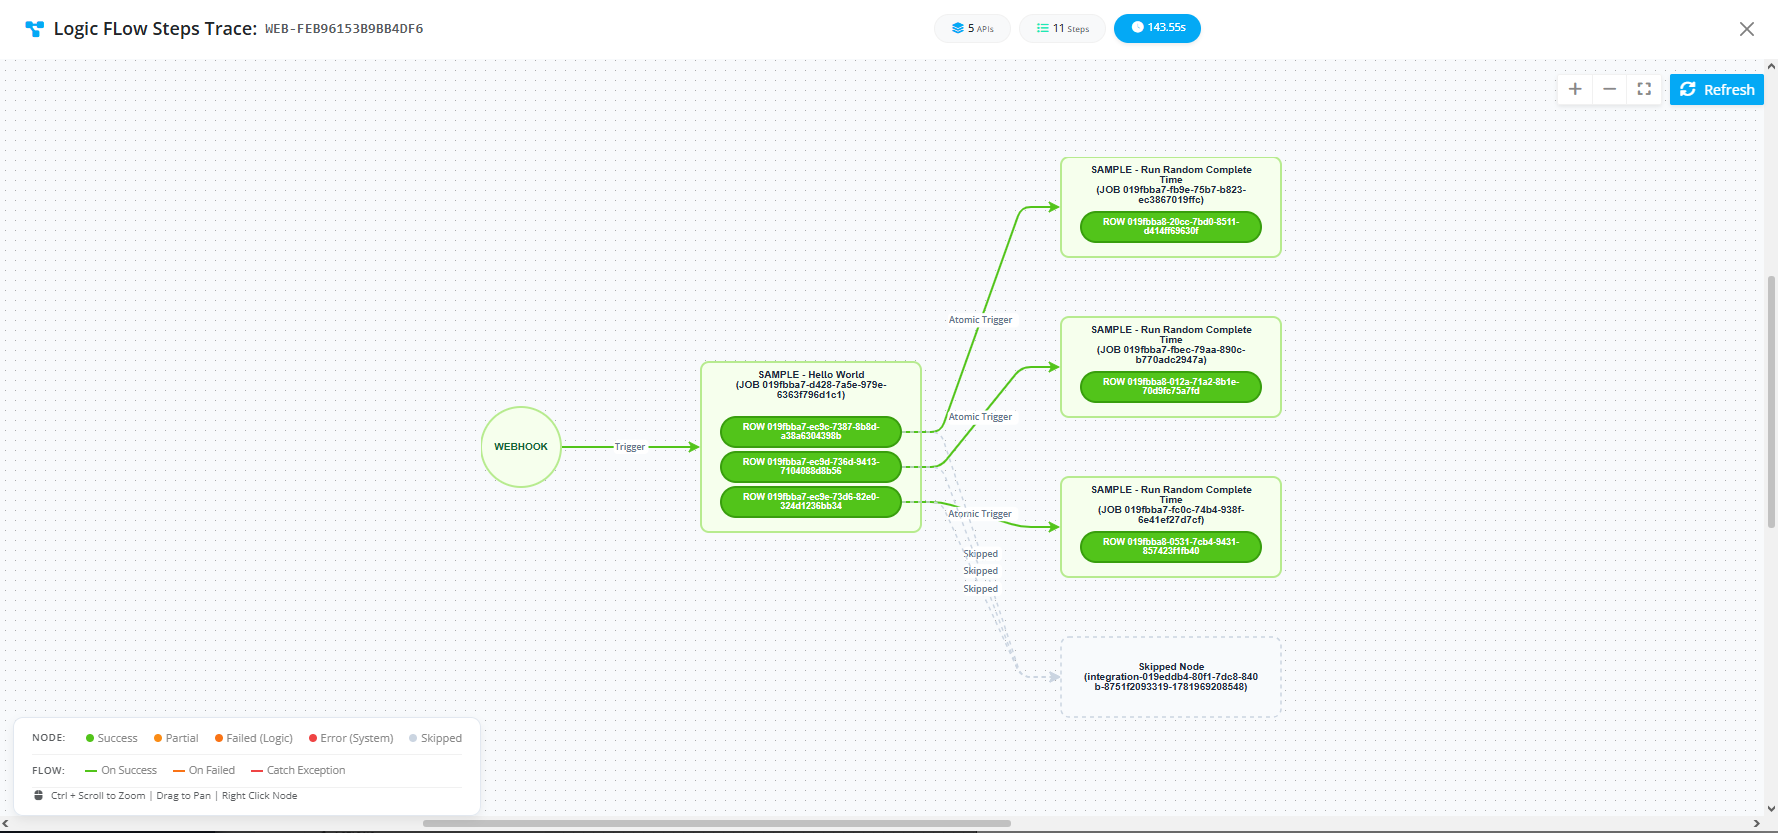This screenshot has width=1778, height=833.
Task: Click the scroll up arrow
Action: [x=1771, y=66]
